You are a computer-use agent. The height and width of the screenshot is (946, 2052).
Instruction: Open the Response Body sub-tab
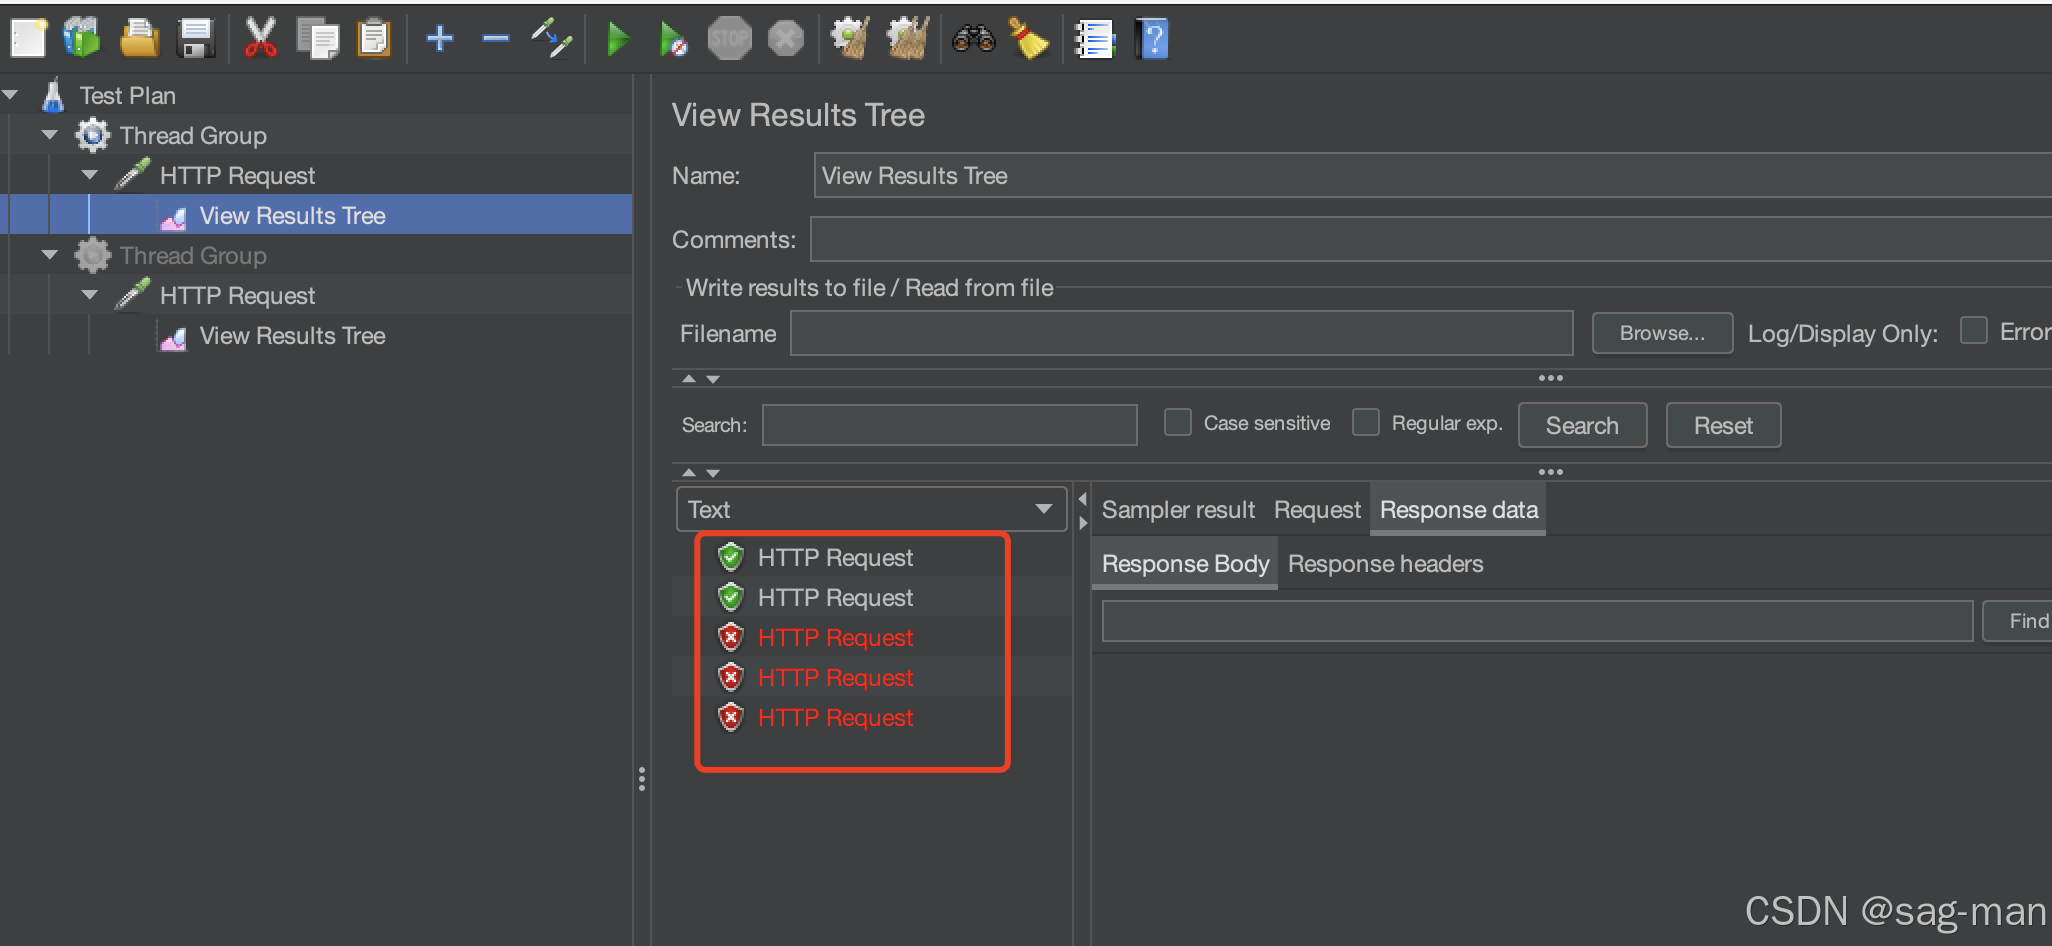click(x=1185, y=564)
